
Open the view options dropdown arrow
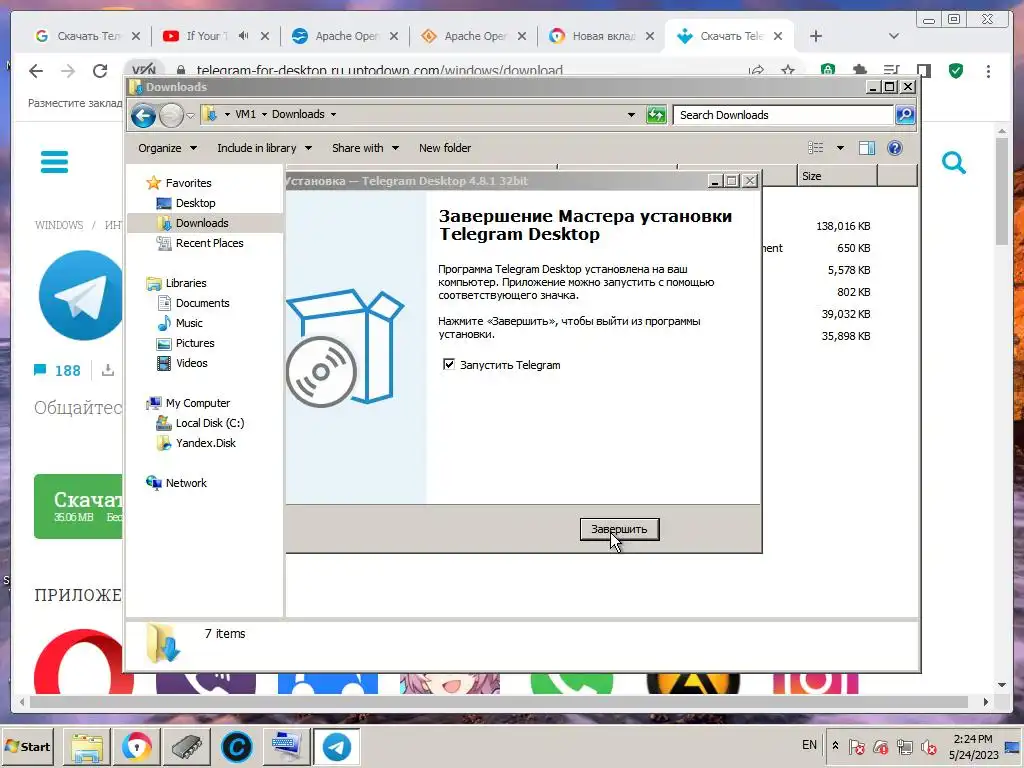[840, 148]
